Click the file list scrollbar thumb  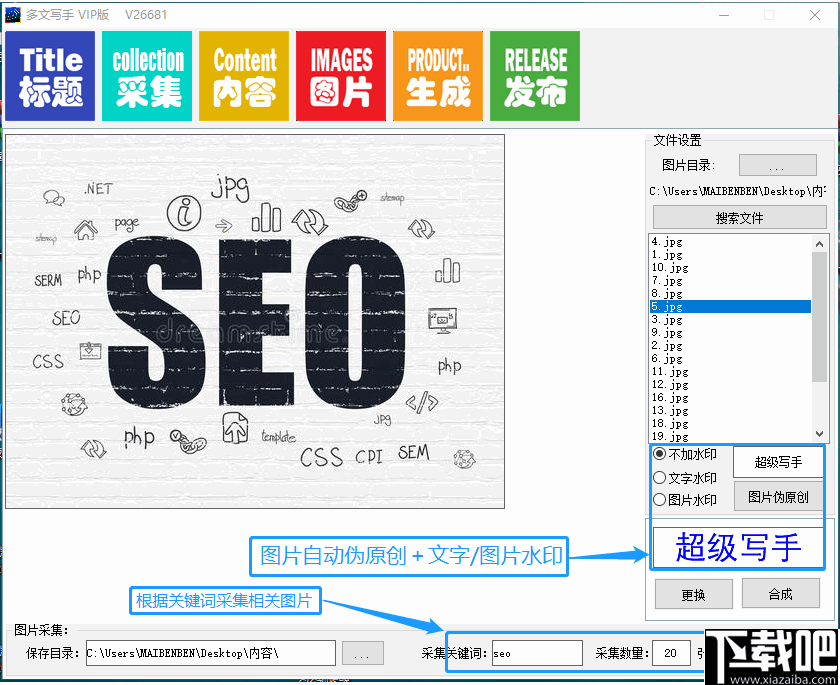(819, 317)
